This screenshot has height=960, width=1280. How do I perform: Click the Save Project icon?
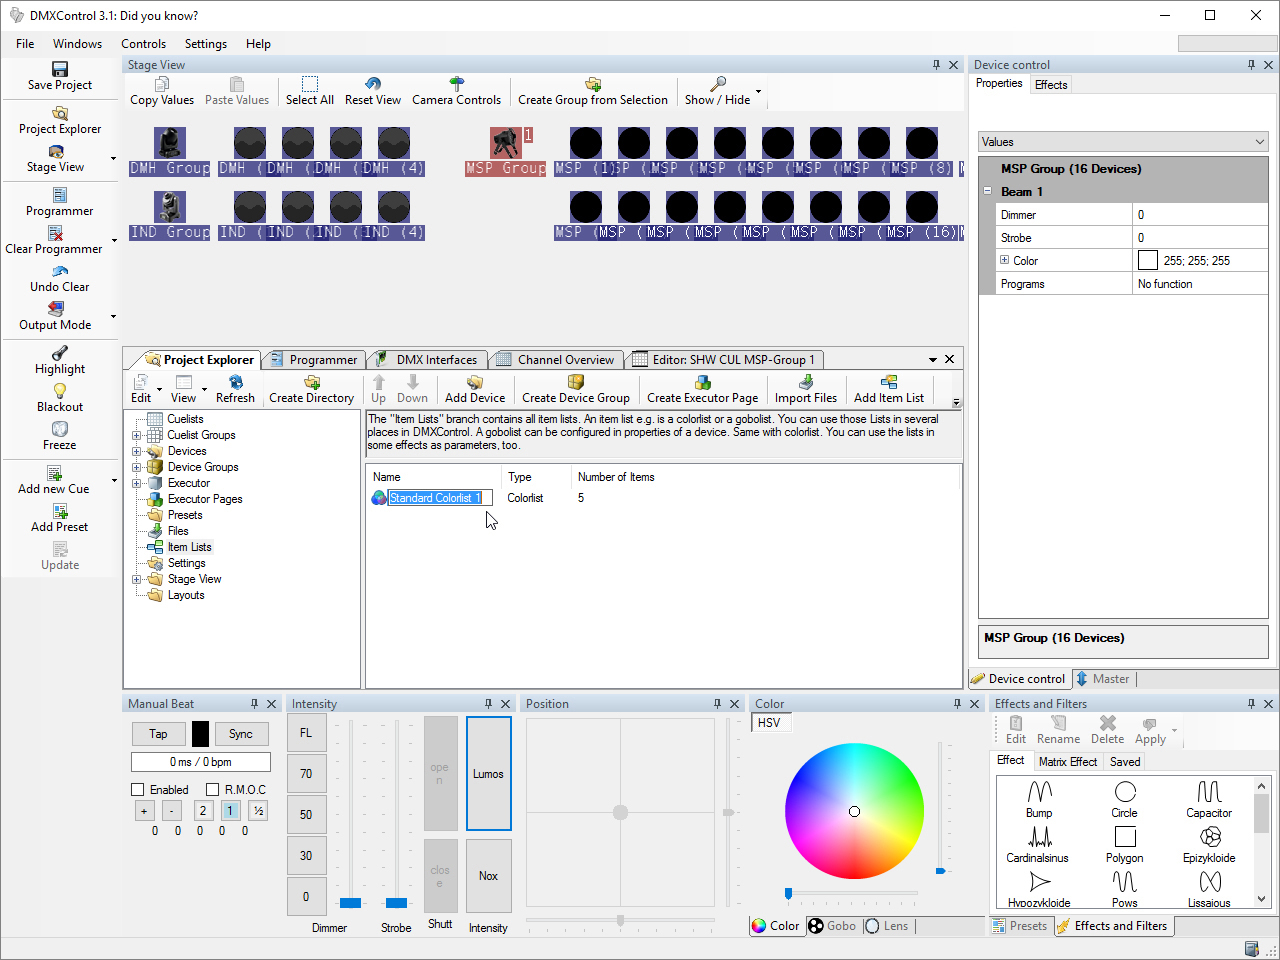click(x=60, y=69)
